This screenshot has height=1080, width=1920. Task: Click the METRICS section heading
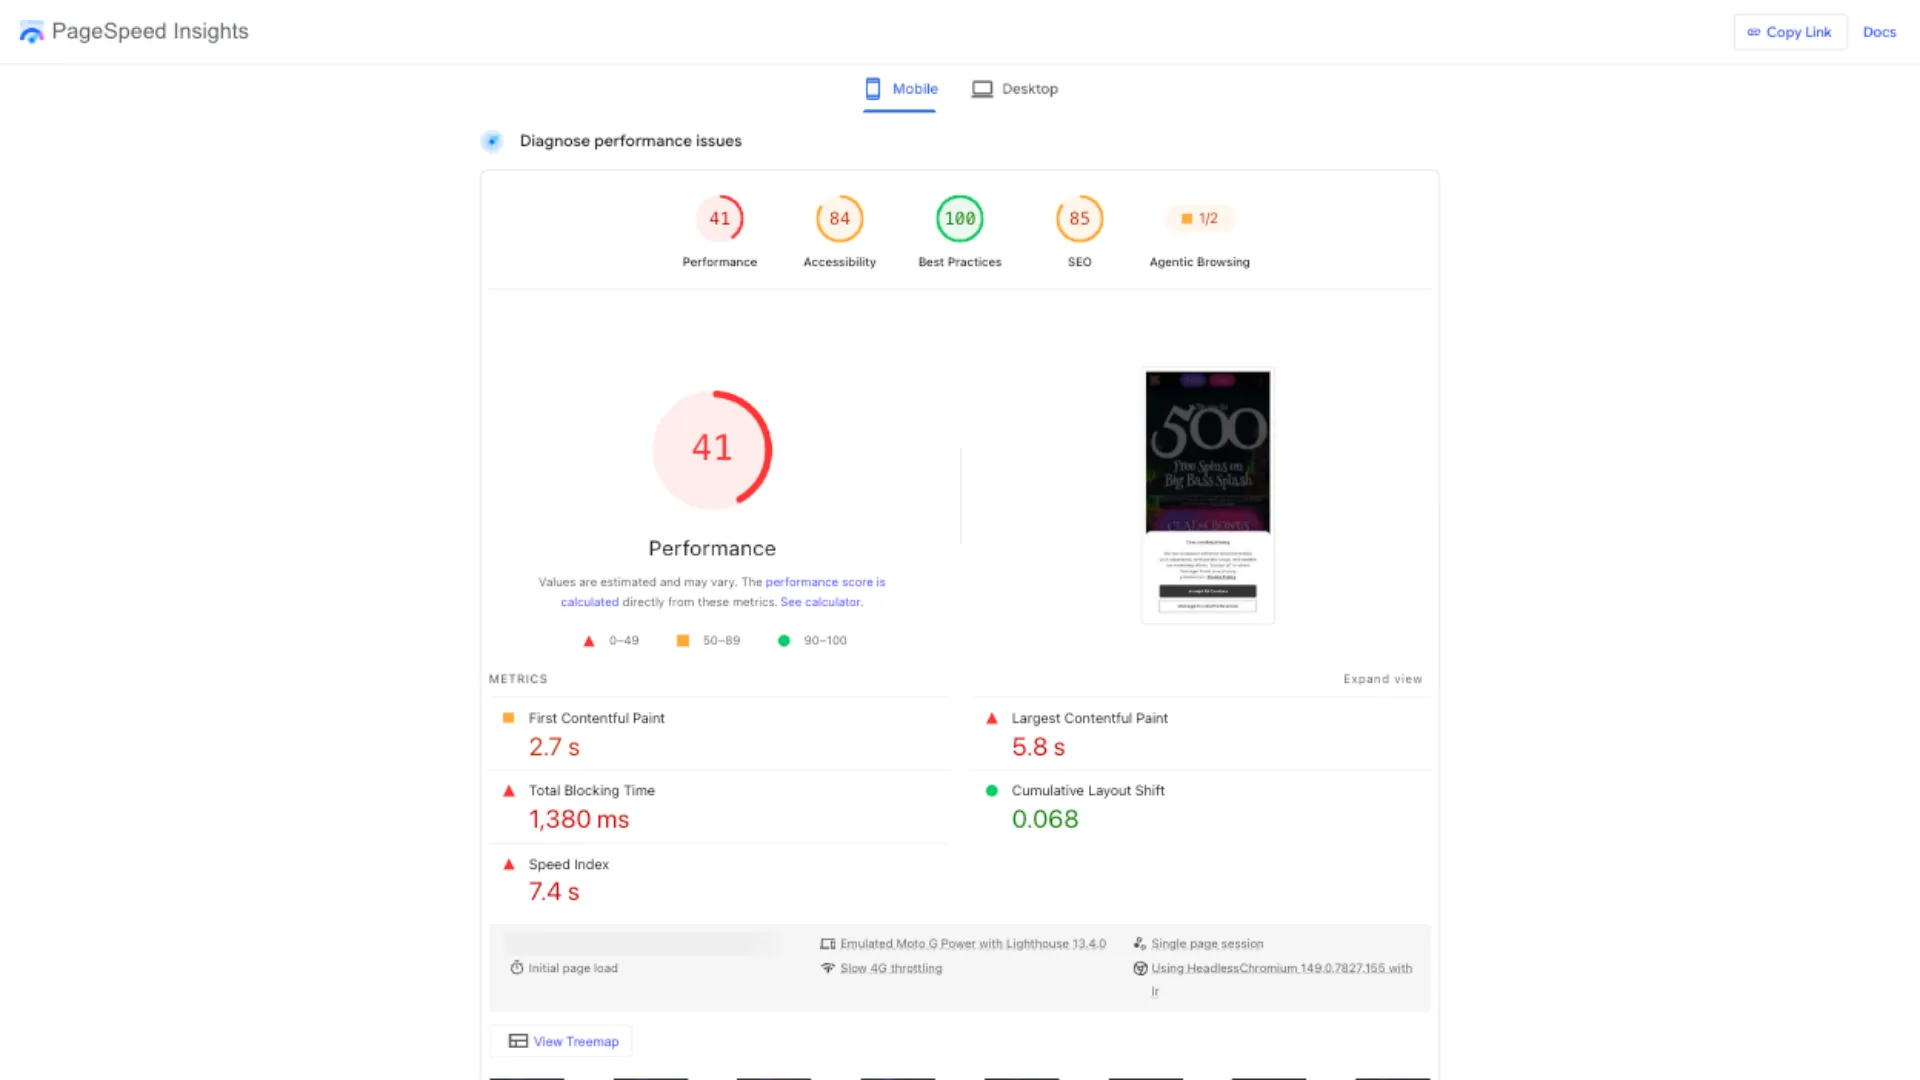pos(518,679)
